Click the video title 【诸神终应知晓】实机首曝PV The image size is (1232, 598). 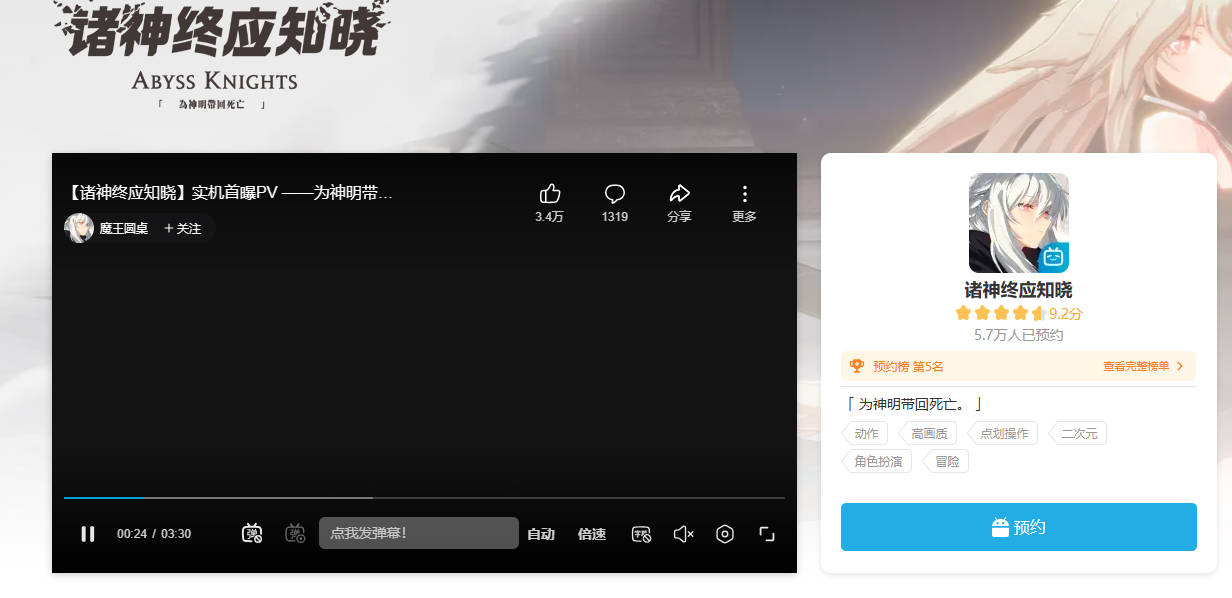pos(229,193)
